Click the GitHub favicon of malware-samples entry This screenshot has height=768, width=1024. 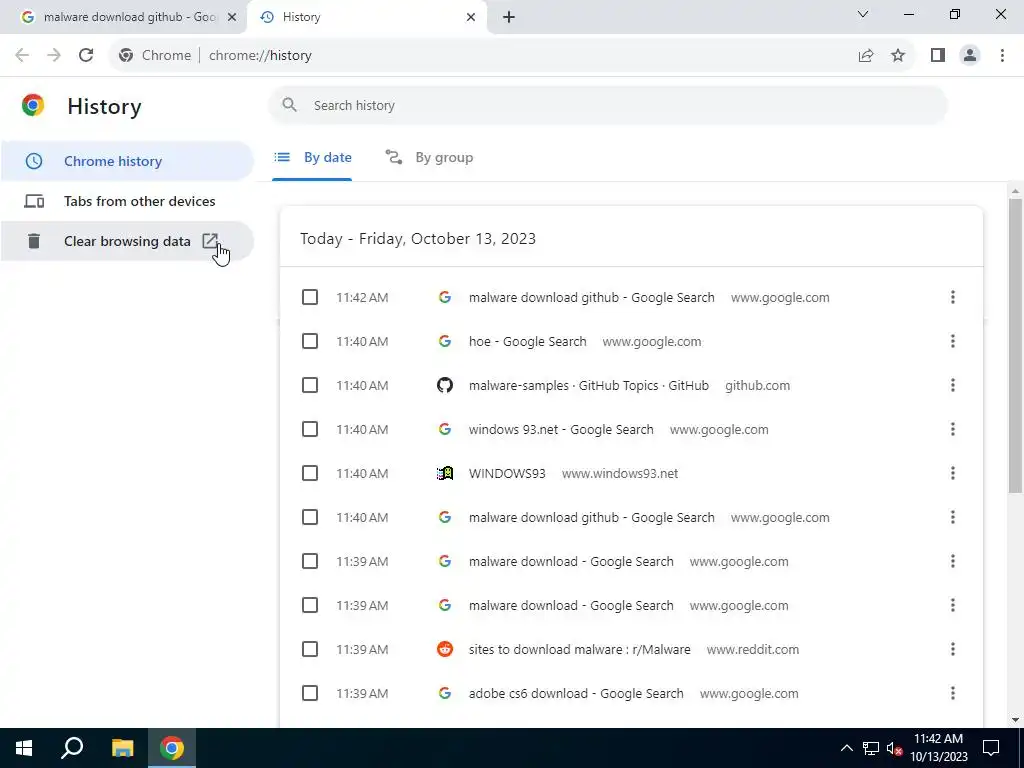445,385
